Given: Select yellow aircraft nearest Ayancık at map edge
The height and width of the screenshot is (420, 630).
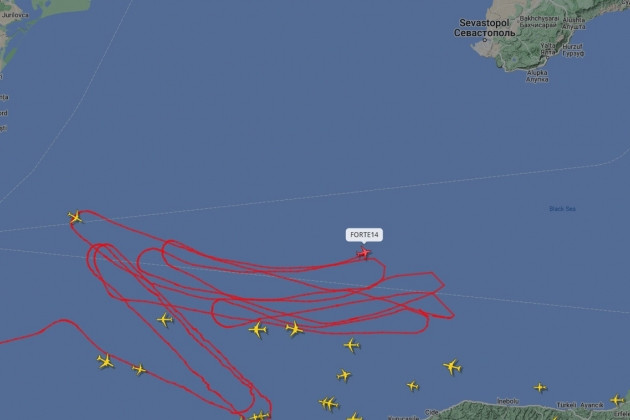Looking at the screenshot, I should click(x=618, y=400).
